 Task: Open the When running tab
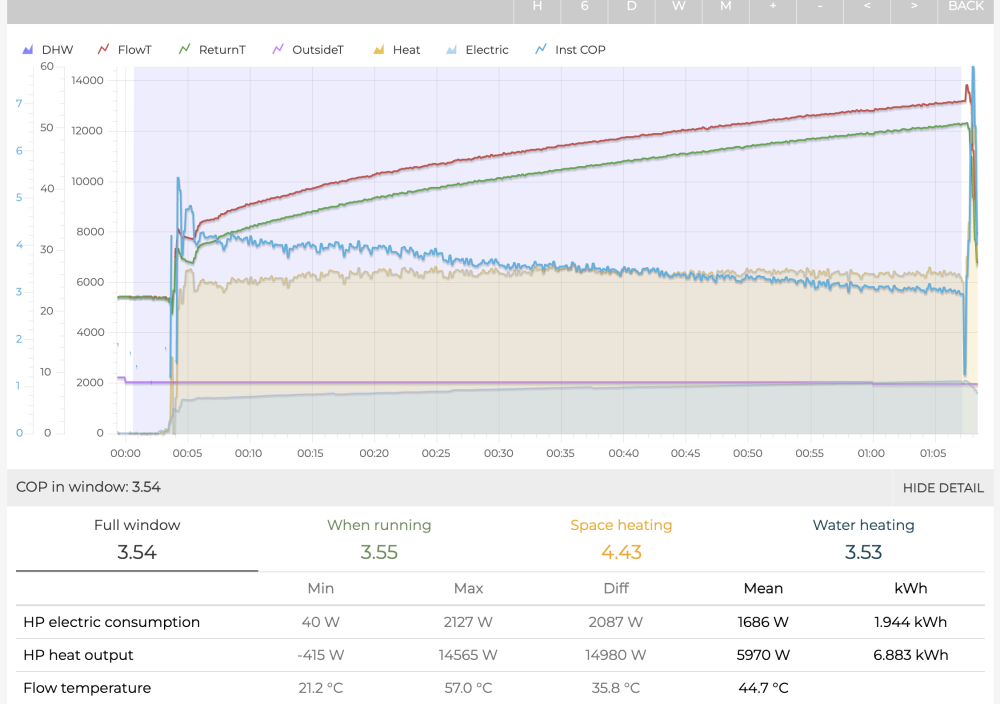click(x=379, y=539)
